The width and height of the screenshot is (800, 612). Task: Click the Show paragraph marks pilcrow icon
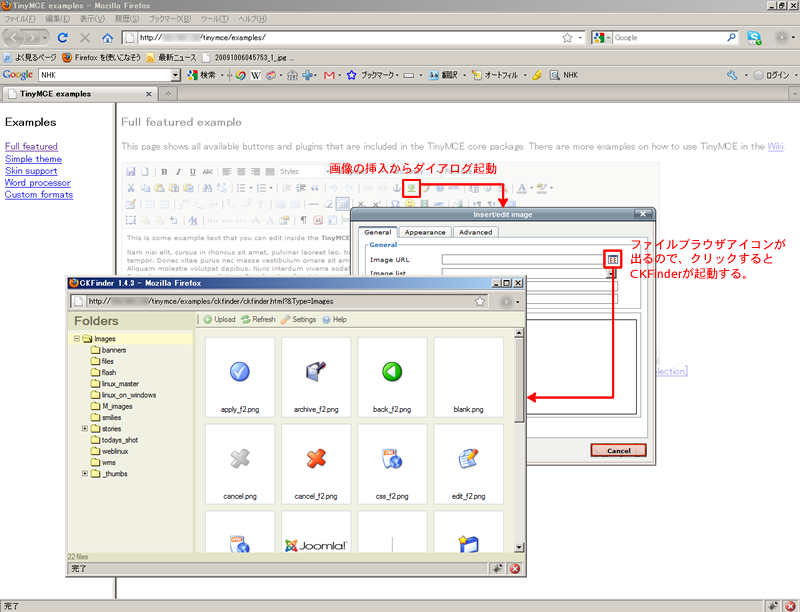(x=304, y=220)
